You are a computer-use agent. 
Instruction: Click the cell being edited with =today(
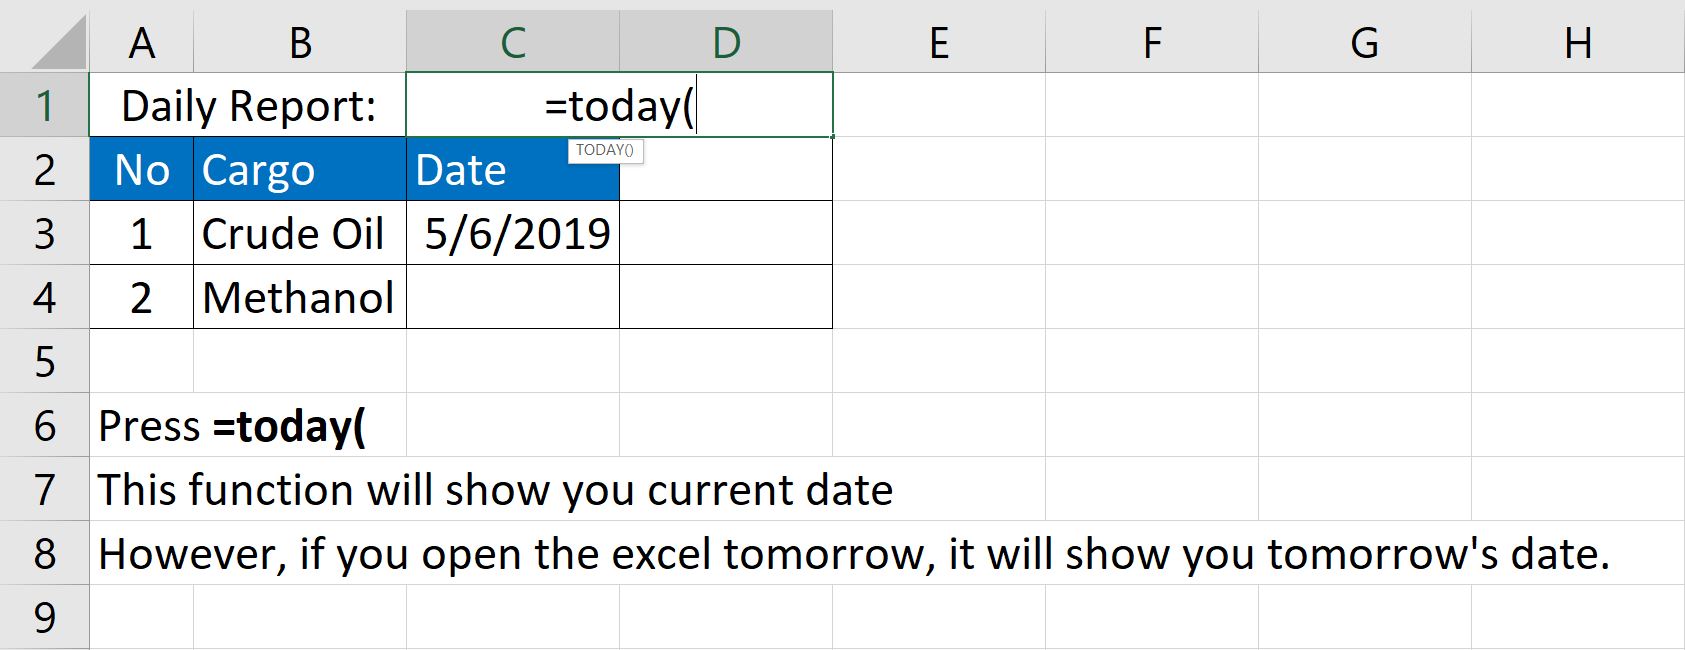tap(619, 106)
